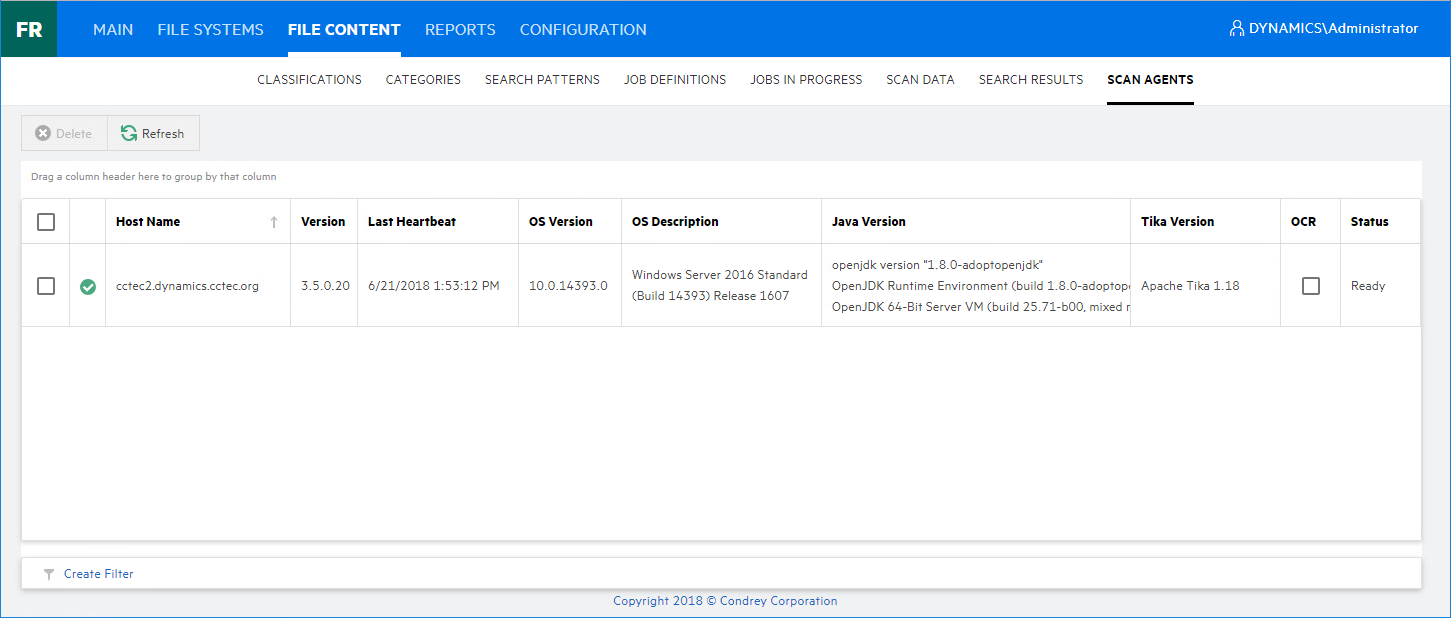Open the REPORTS menu

tap(460, 29)
